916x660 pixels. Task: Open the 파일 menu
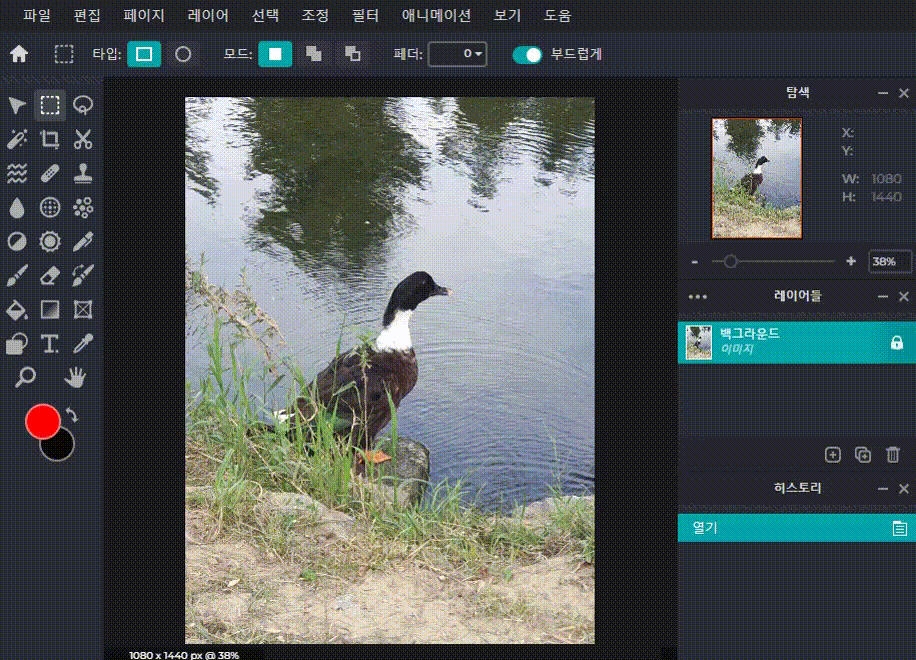coord(37,16)
